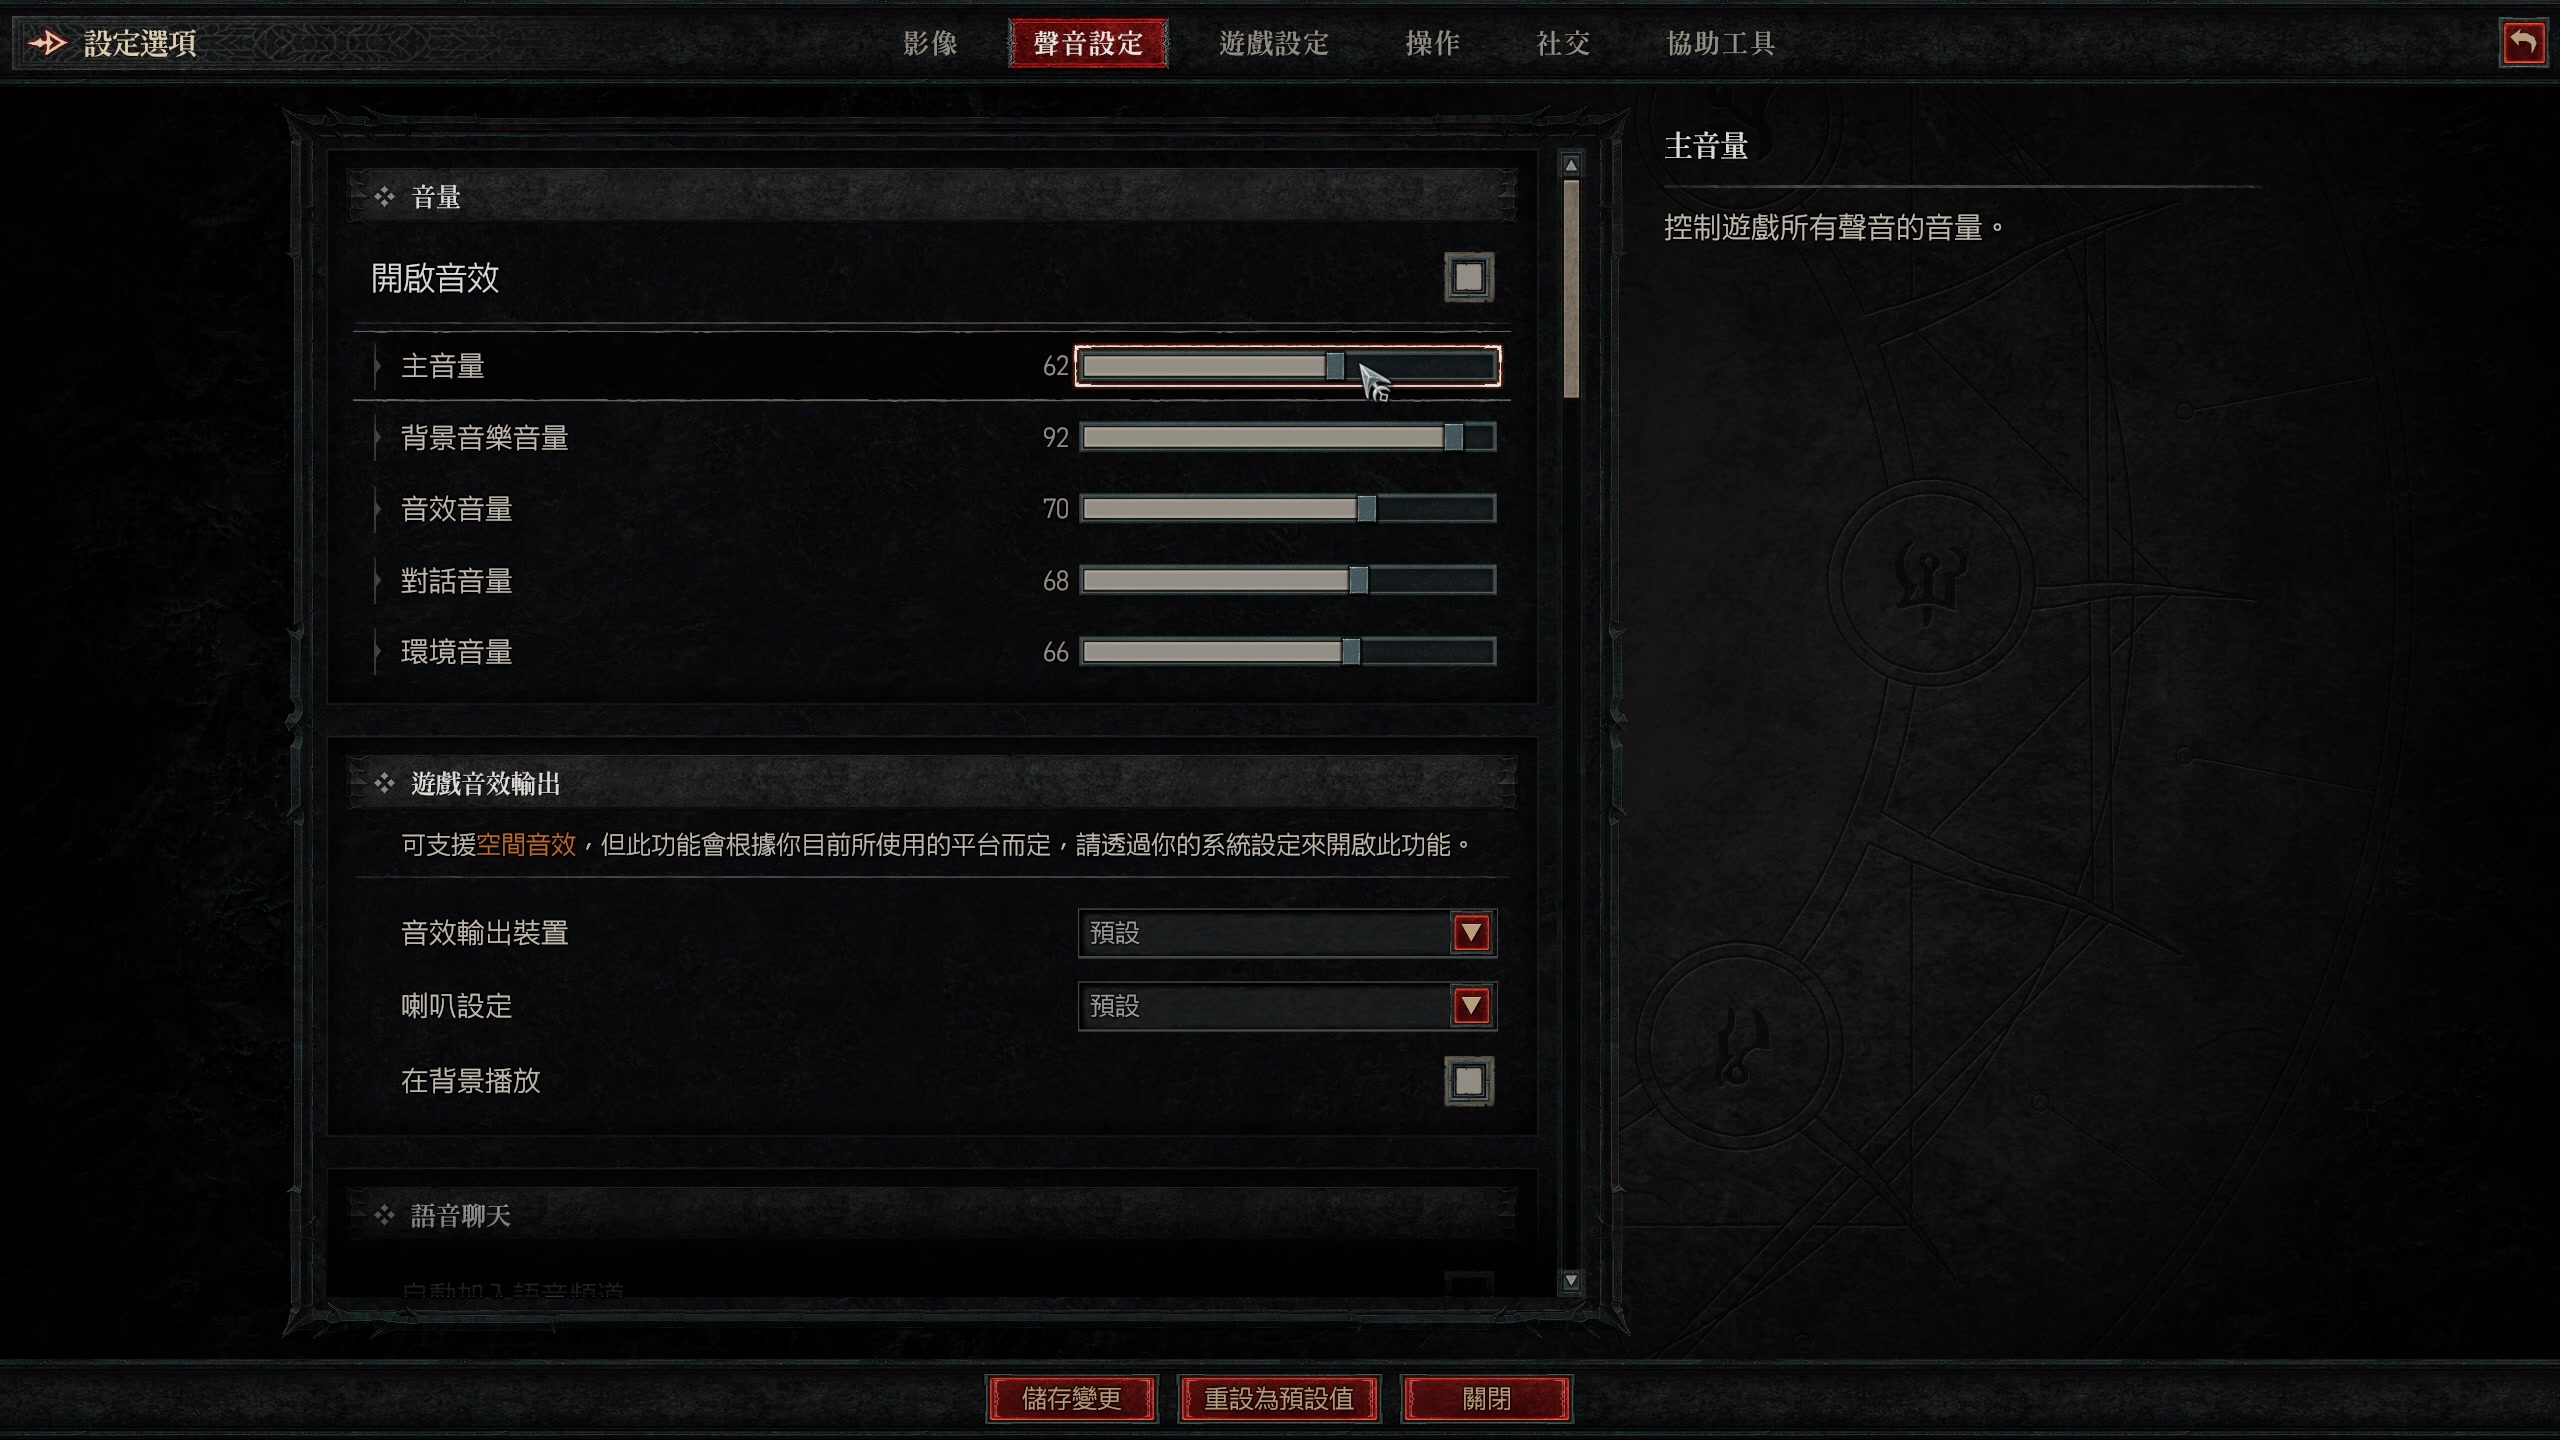
Task: Open the 音效輸出裝置 dropdown arrow
Action: tap(1471, 933)
